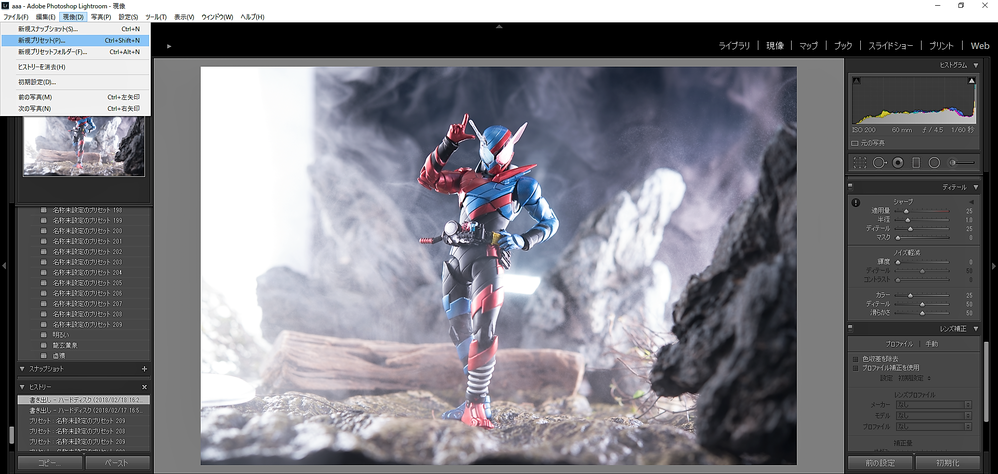
Task: Hide the top module bar with arrow
Action: pyautogui.click(x=499, y=27)
